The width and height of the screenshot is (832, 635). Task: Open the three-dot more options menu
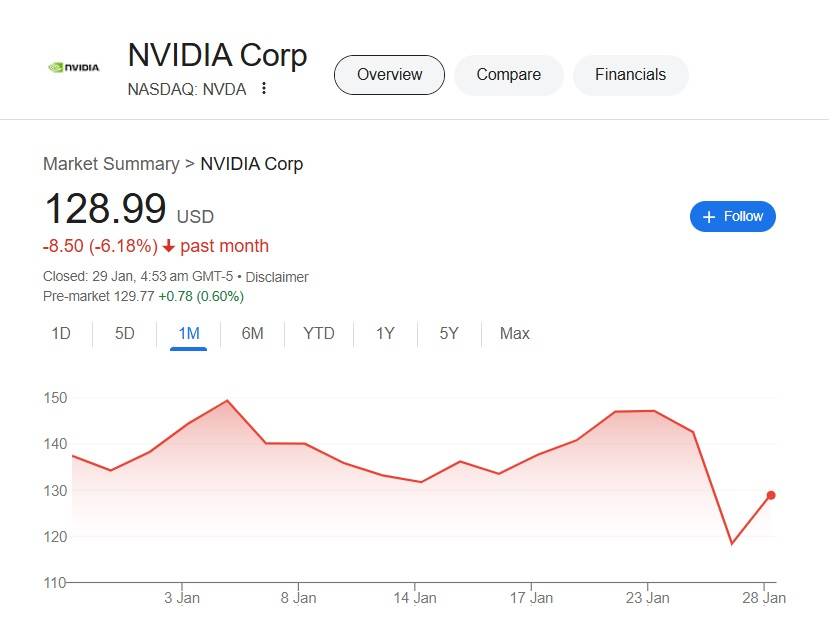(x=264, y=88)
